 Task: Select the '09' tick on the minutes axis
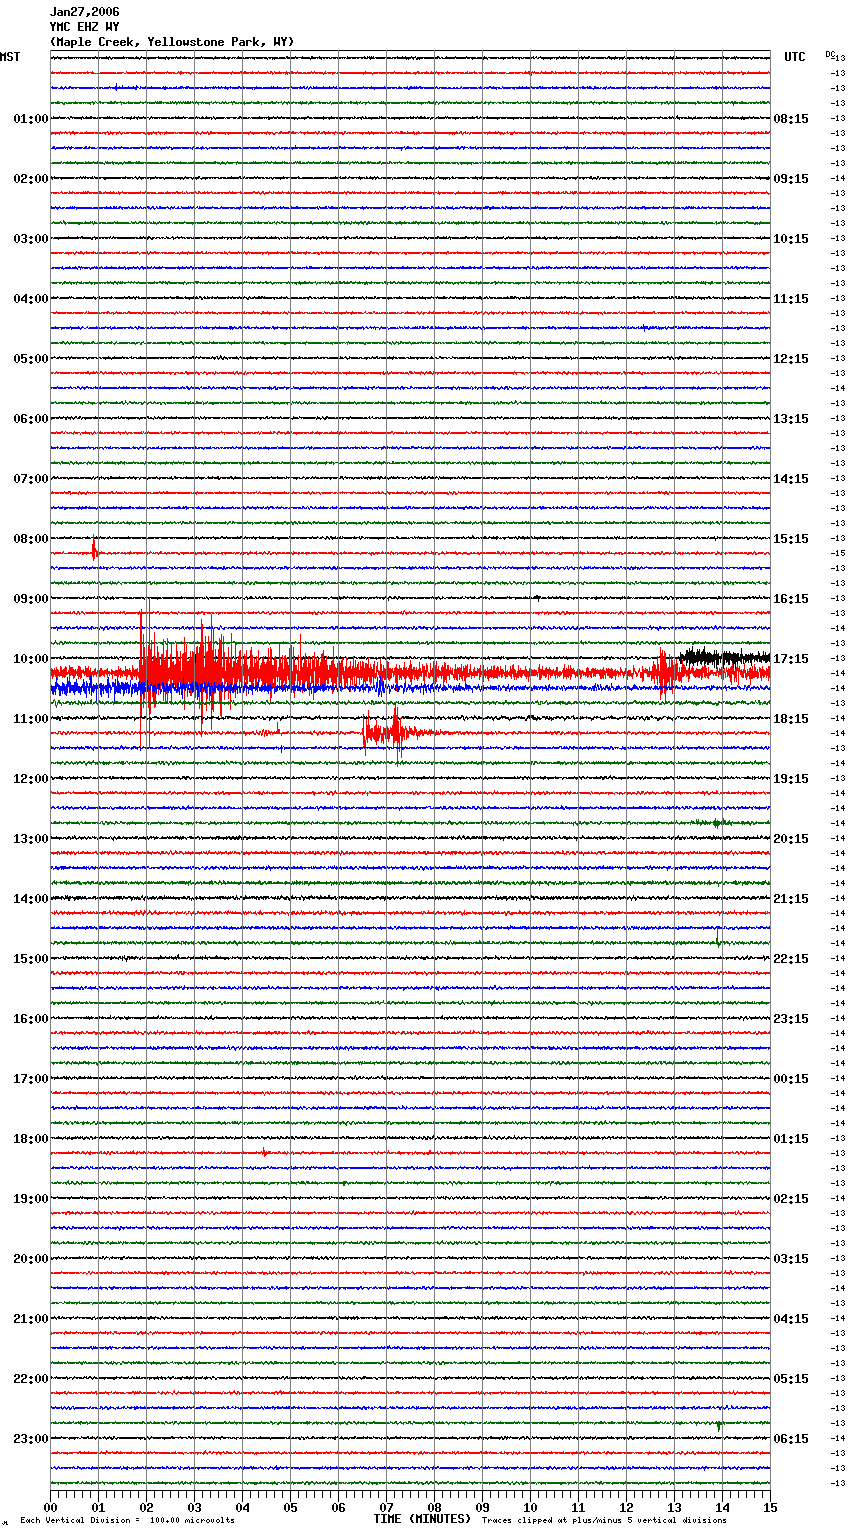point(483,1507)
